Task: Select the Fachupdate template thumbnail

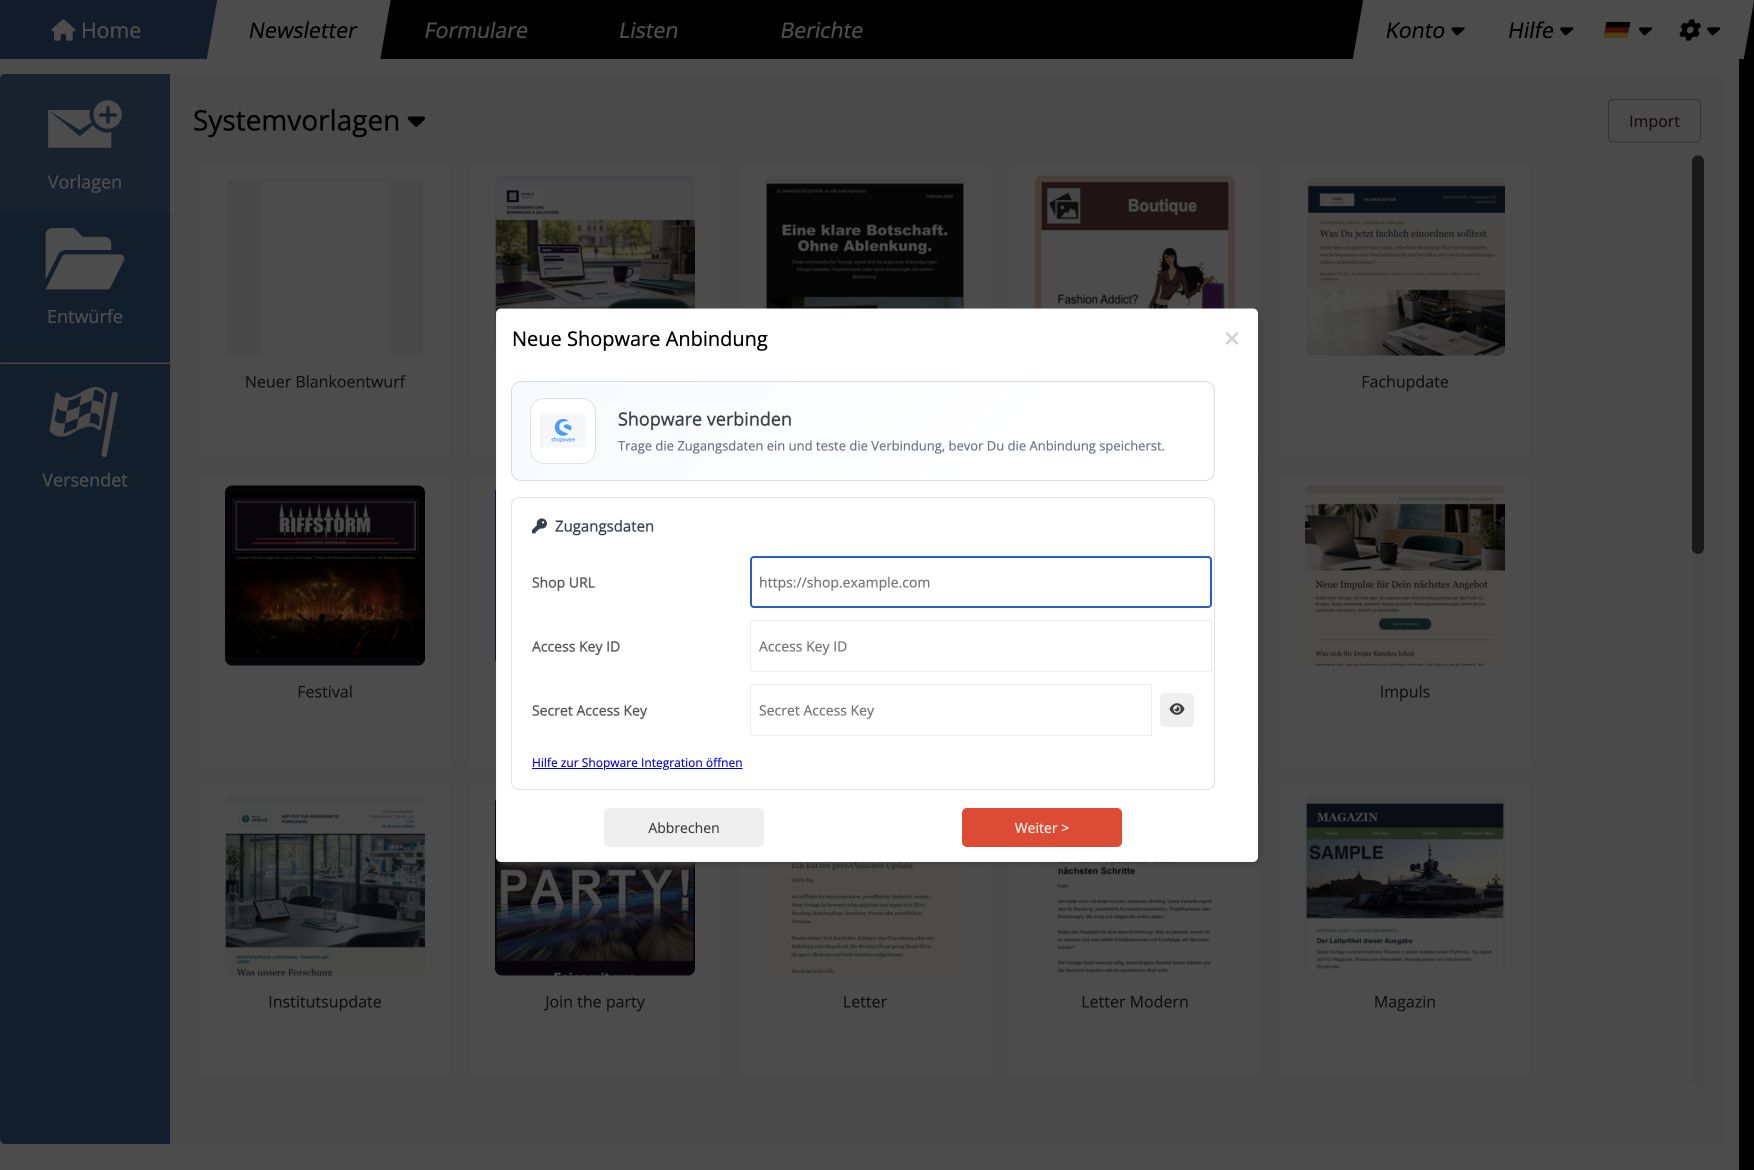Action: pyautogui.click(x=1405, y=268)
